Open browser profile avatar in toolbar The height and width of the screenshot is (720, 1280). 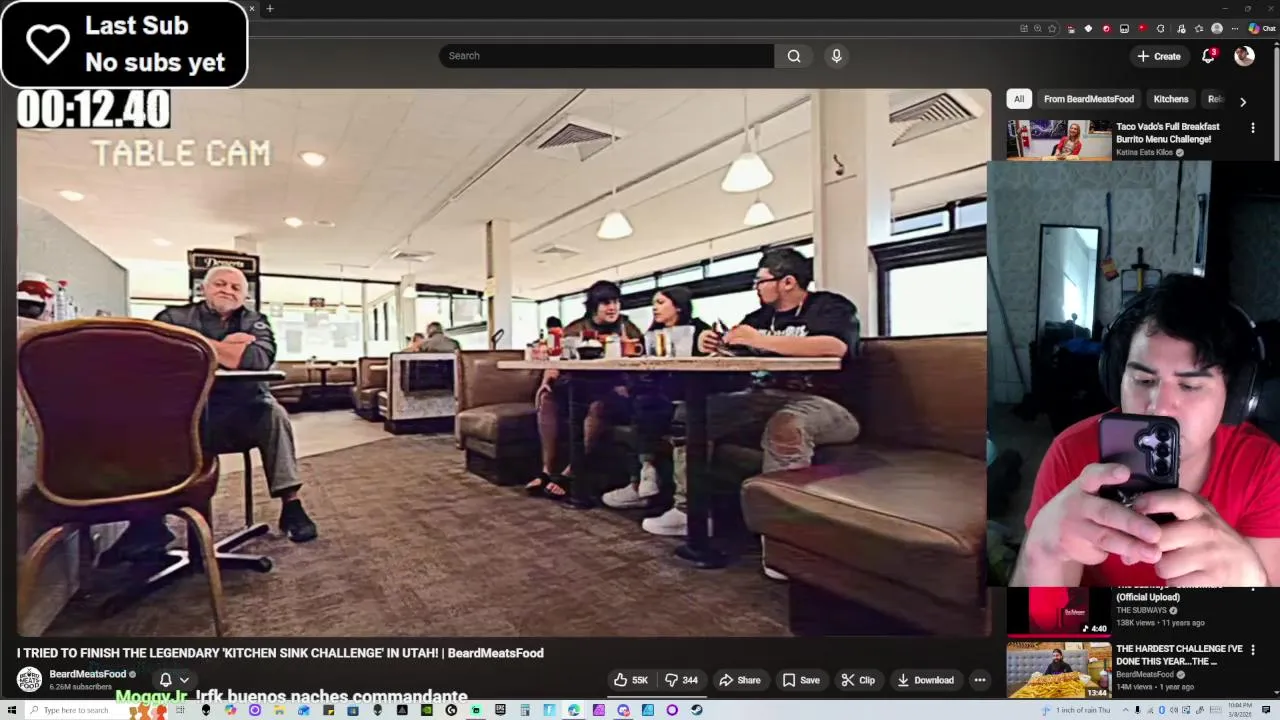pyautogui.click(x=1217, y=29)
